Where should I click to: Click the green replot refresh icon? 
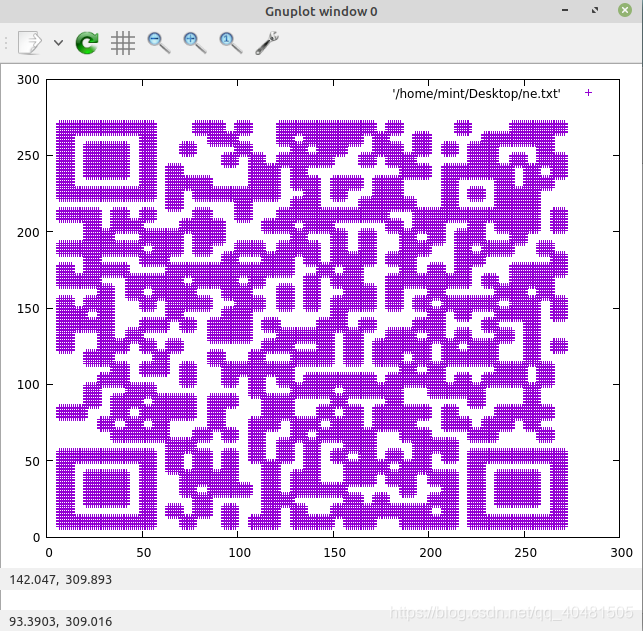click(87, 43)
